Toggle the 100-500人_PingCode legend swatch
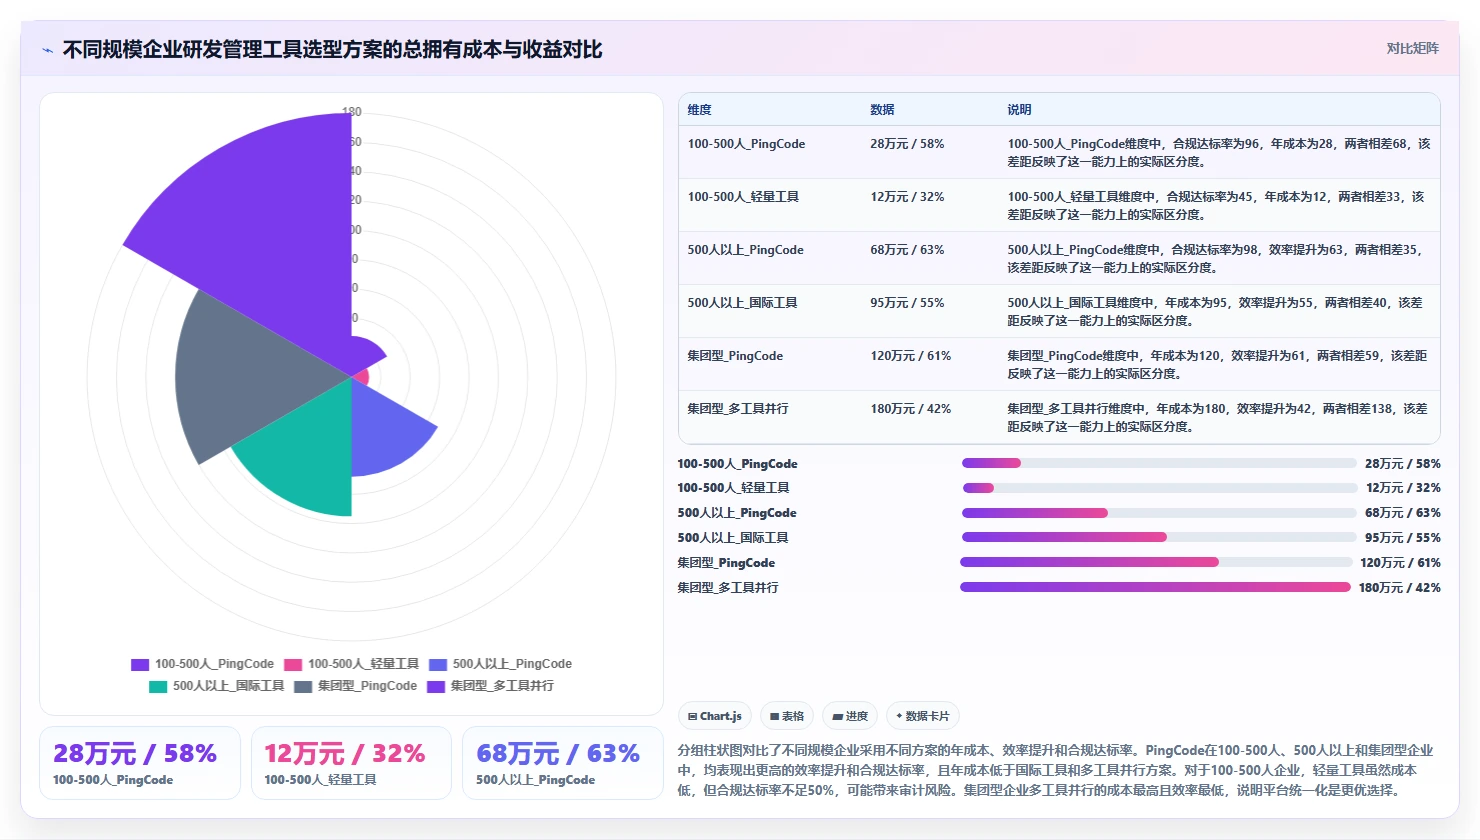The height and width of the screenshot is (840, 1480). pos(140,664)
